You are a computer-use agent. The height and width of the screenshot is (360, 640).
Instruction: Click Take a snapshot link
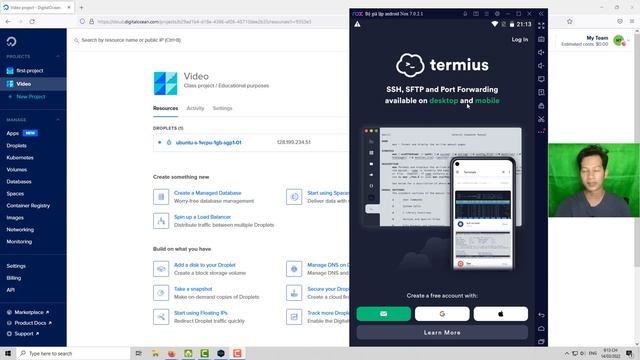(193, 289)
